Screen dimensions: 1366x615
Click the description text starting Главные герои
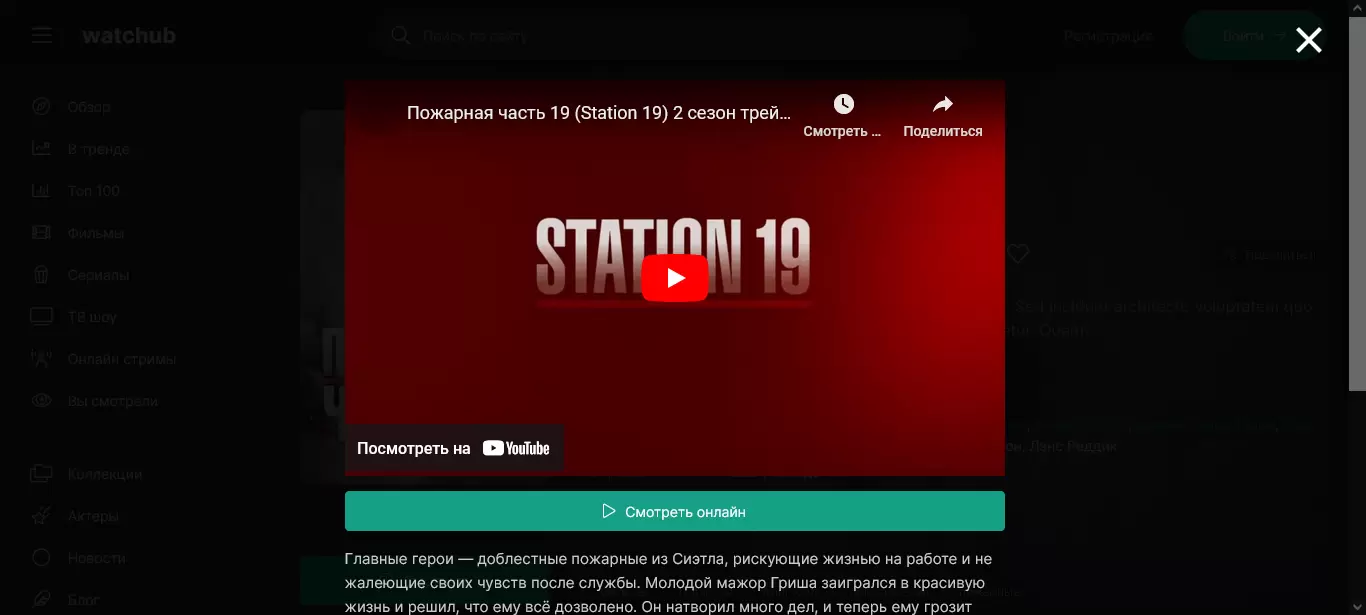[x=668, y=582]
